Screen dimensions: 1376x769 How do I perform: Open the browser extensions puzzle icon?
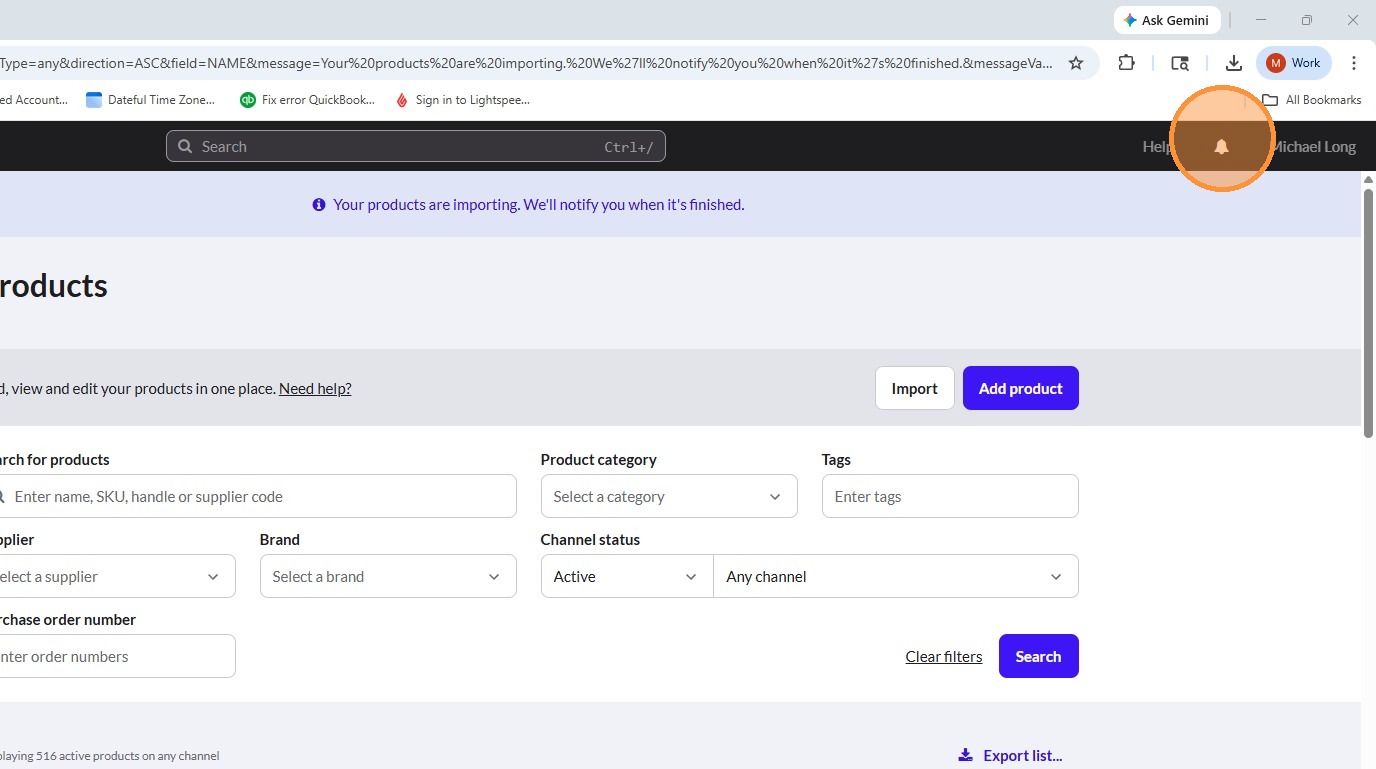(x=1127, y=63)
